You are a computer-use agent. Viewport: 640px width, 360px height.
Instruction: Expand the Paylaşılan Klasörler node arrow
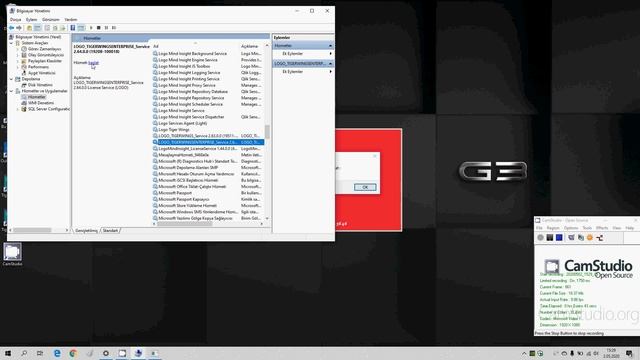pyautogui.click(x=18, y=61)
